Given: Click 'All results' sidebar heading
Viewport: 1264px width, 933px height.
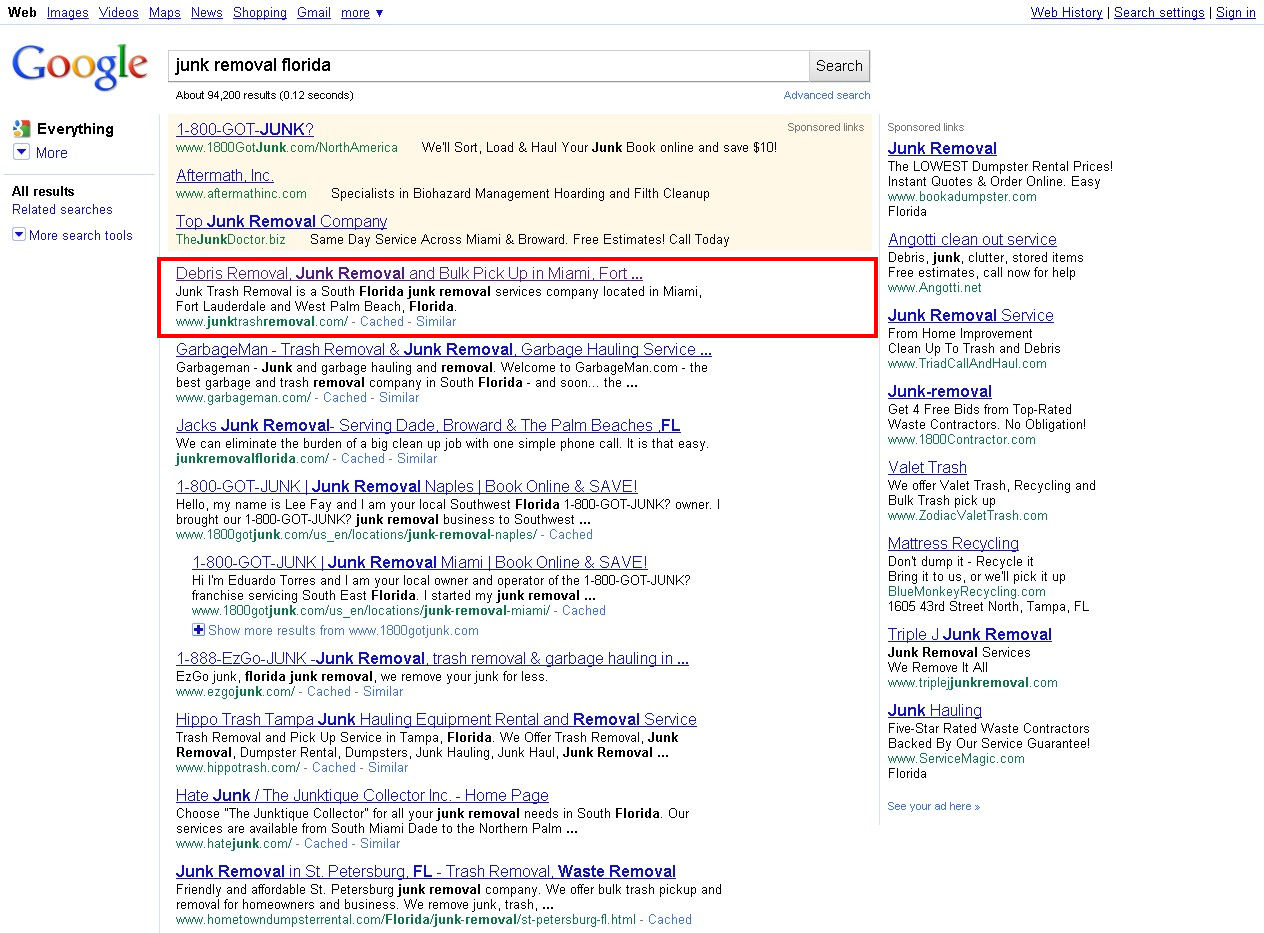Looking at the screenshot, I should [x=43, y=191].
